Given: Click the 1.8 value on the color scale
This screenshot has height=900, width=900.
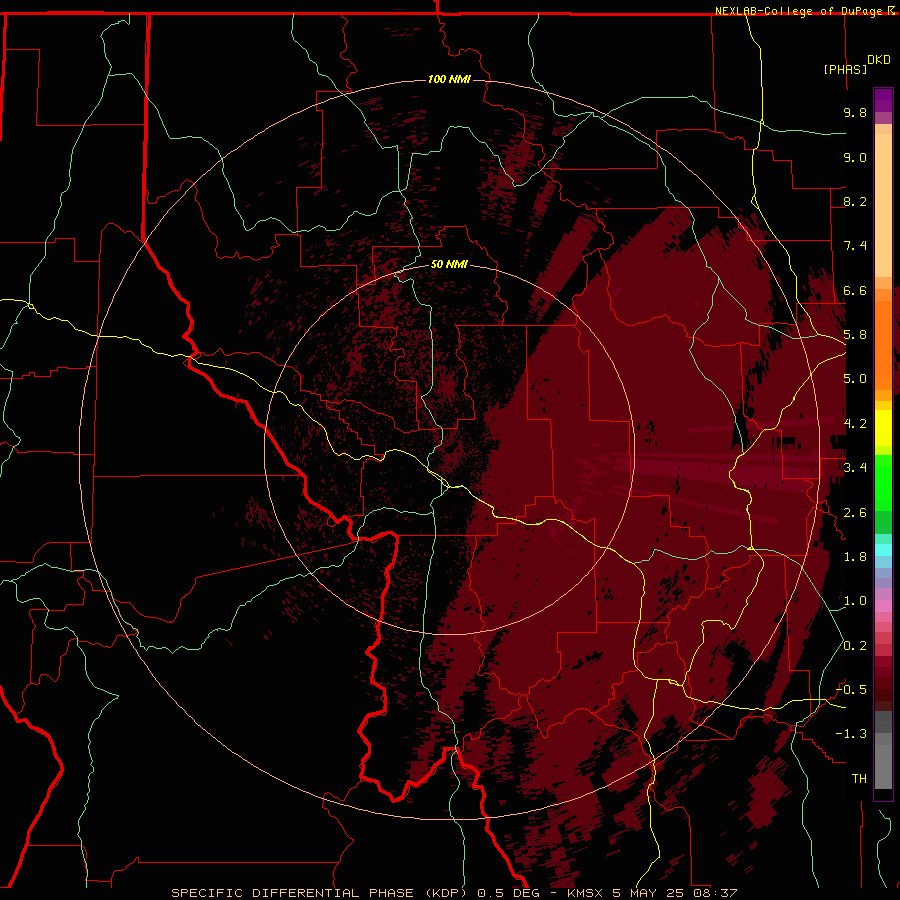Looking at the screenshot, I should (855, 557).
